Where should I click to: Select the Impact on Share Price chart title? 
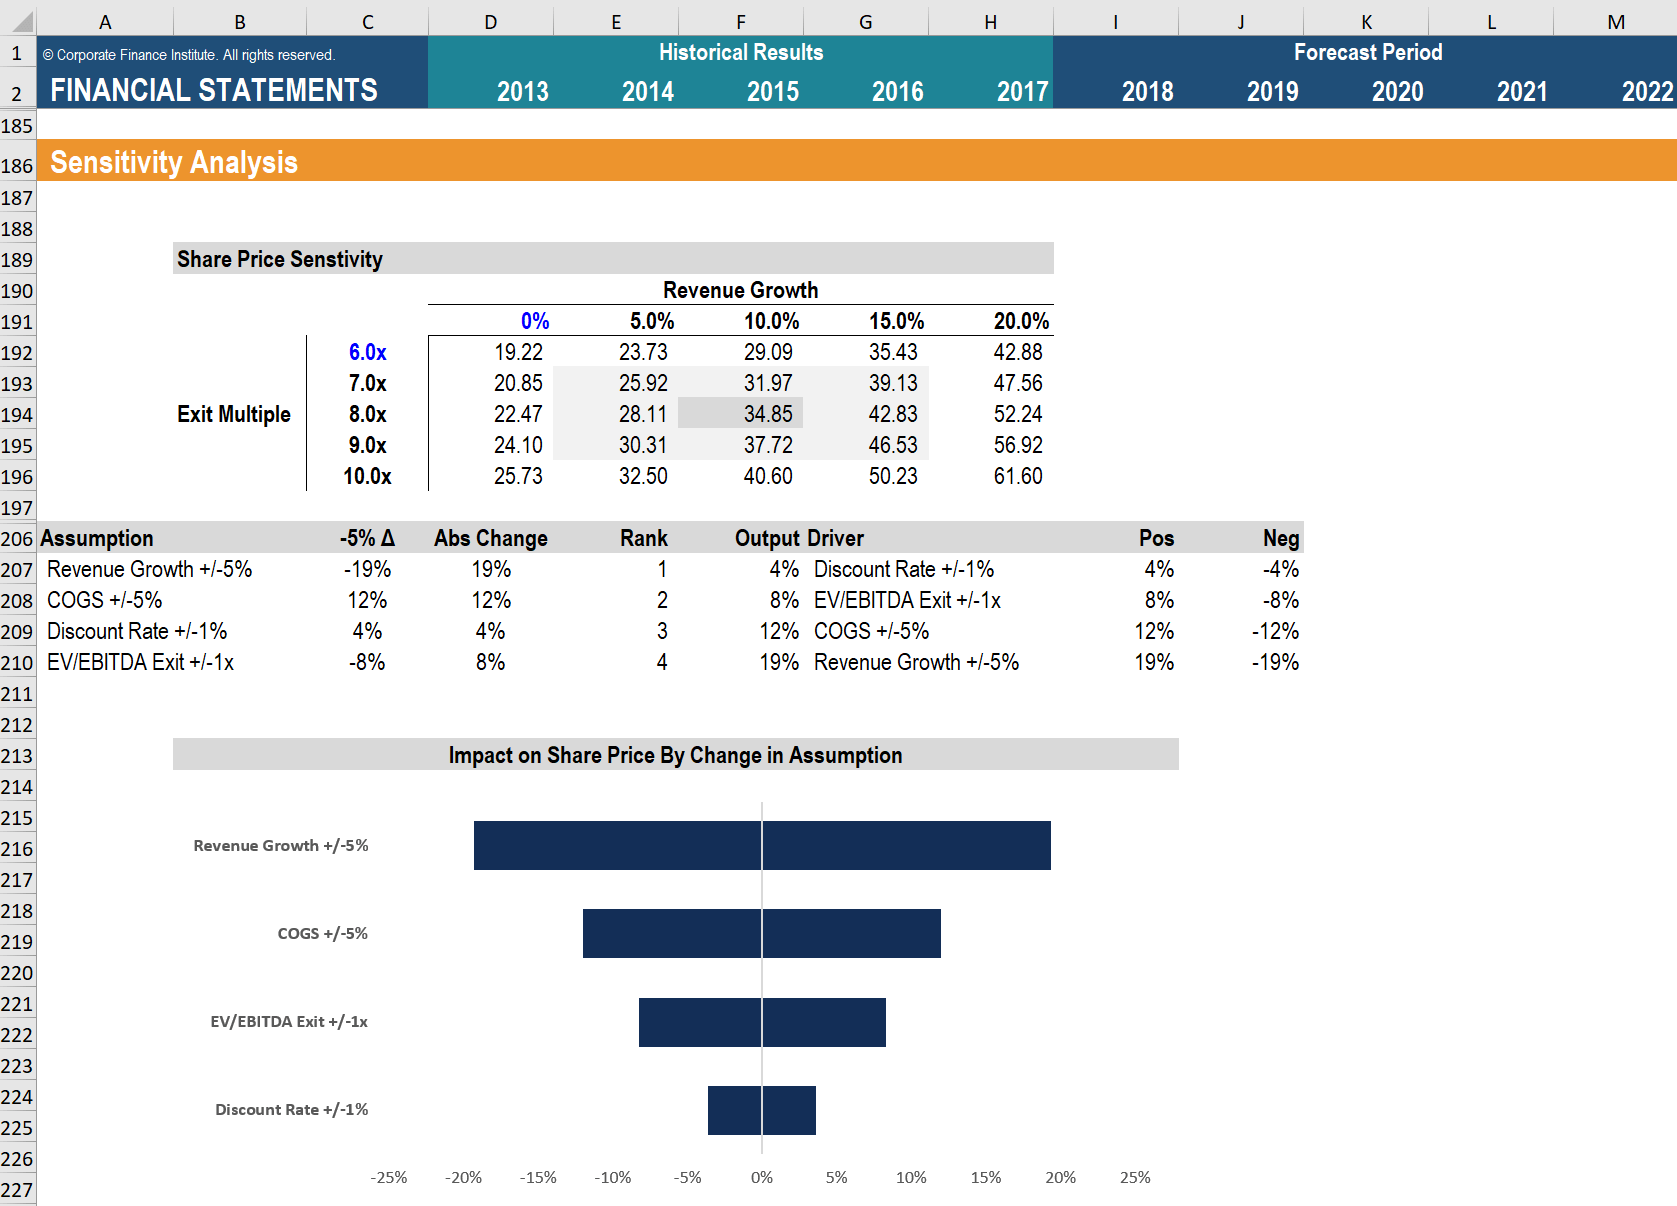(675, 755)
